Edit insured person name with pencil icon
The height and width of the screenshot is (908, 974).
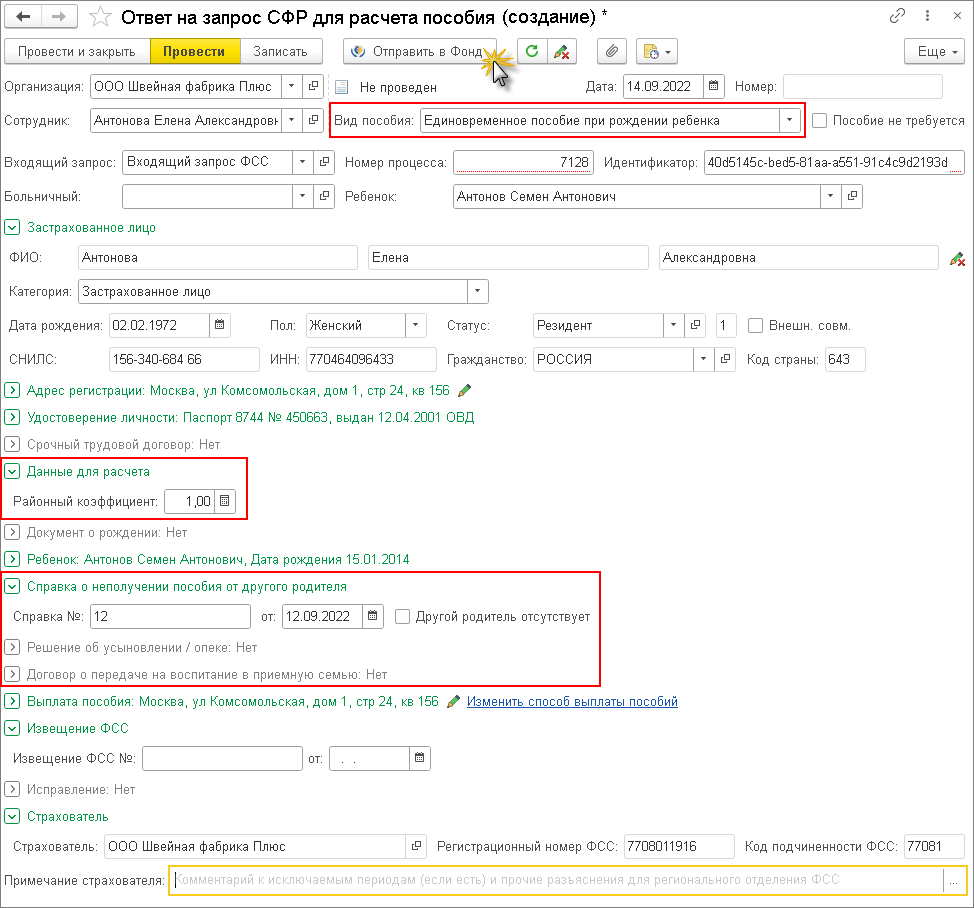[957, 259]
